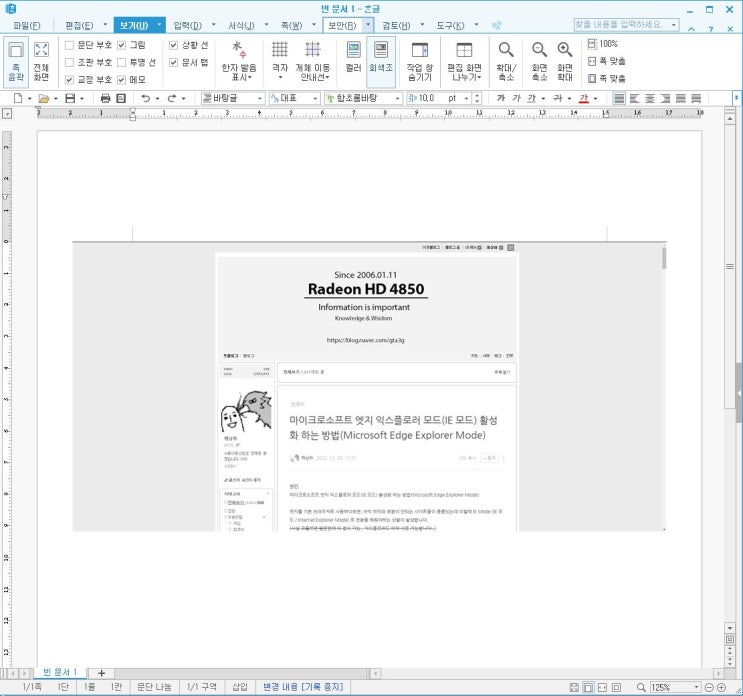Open the 확대/축소 zoom dialog
The image size is (743, 696).
pyautogui.click(x=506, y=62)
